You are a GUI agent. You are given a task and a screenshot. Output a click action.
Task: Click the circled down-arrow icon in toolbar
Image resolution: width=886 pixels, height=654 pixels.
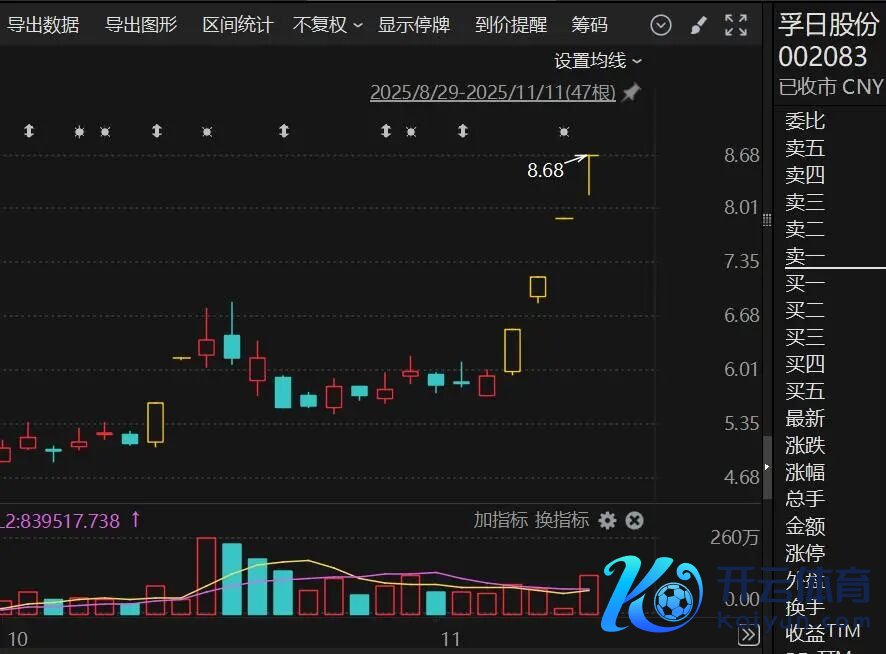point(661,25)
